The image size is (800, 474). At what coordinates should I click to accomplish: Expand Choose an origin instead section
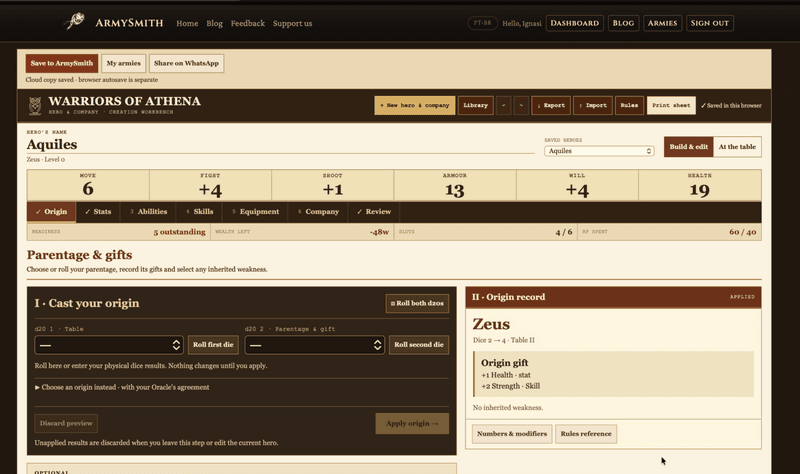pyautogui.click(x=122, y=387)
